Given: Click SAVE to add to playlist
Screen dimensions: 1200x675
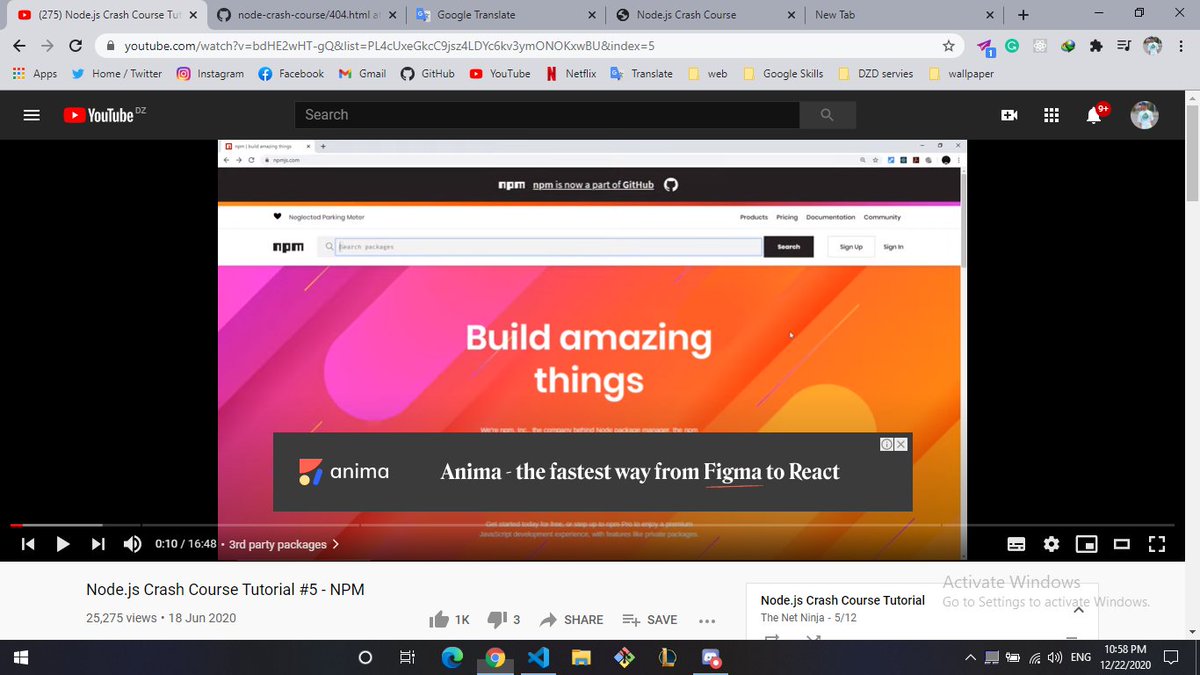Looking at the screenshot, I should 649,620.
